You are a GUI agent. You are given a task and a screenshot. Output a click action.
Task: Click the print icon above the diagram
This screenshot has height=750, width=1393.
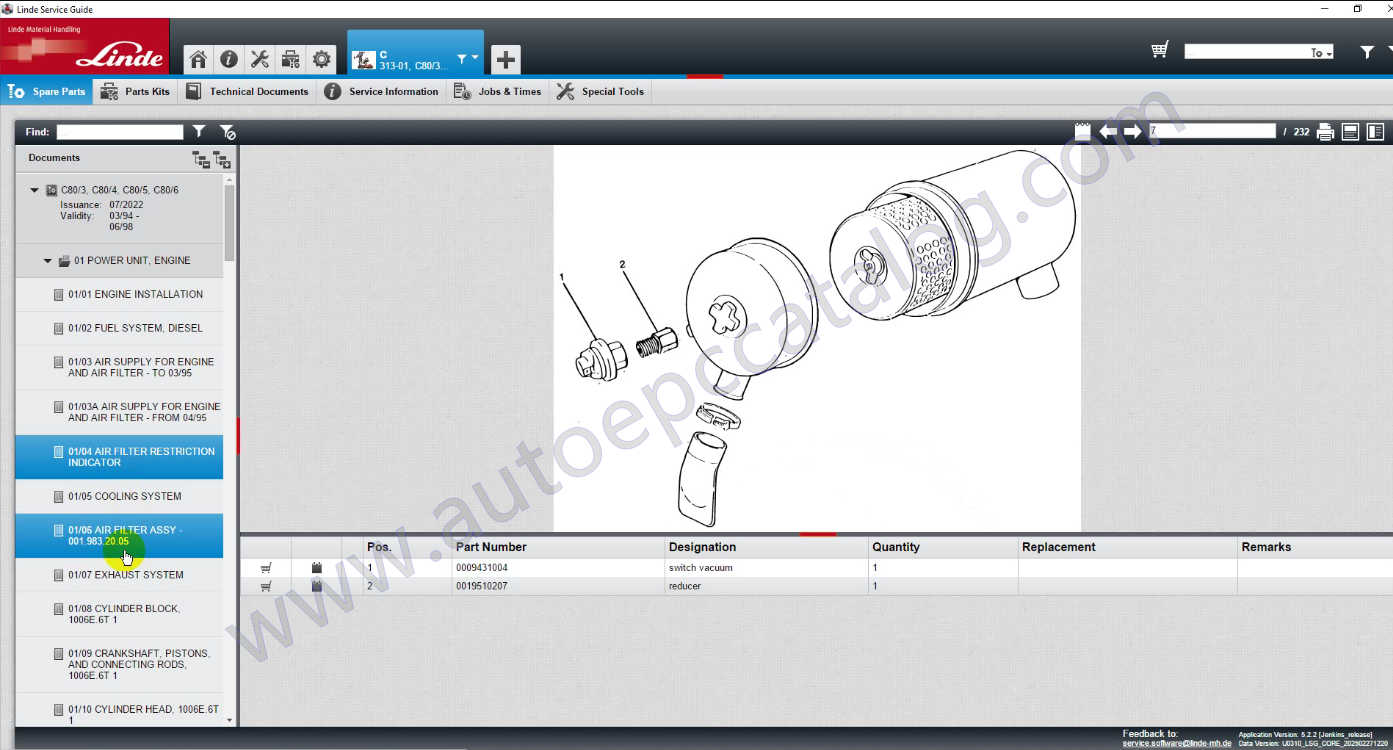coord(1325,132)
